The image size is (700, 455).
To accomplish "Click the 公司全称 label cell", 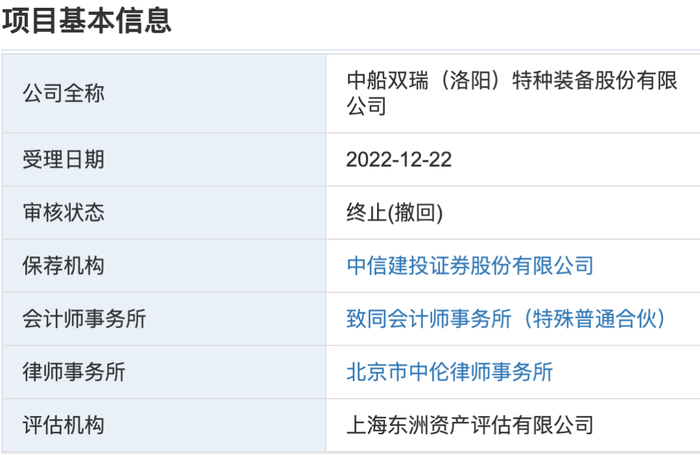I will coord(63,94).
